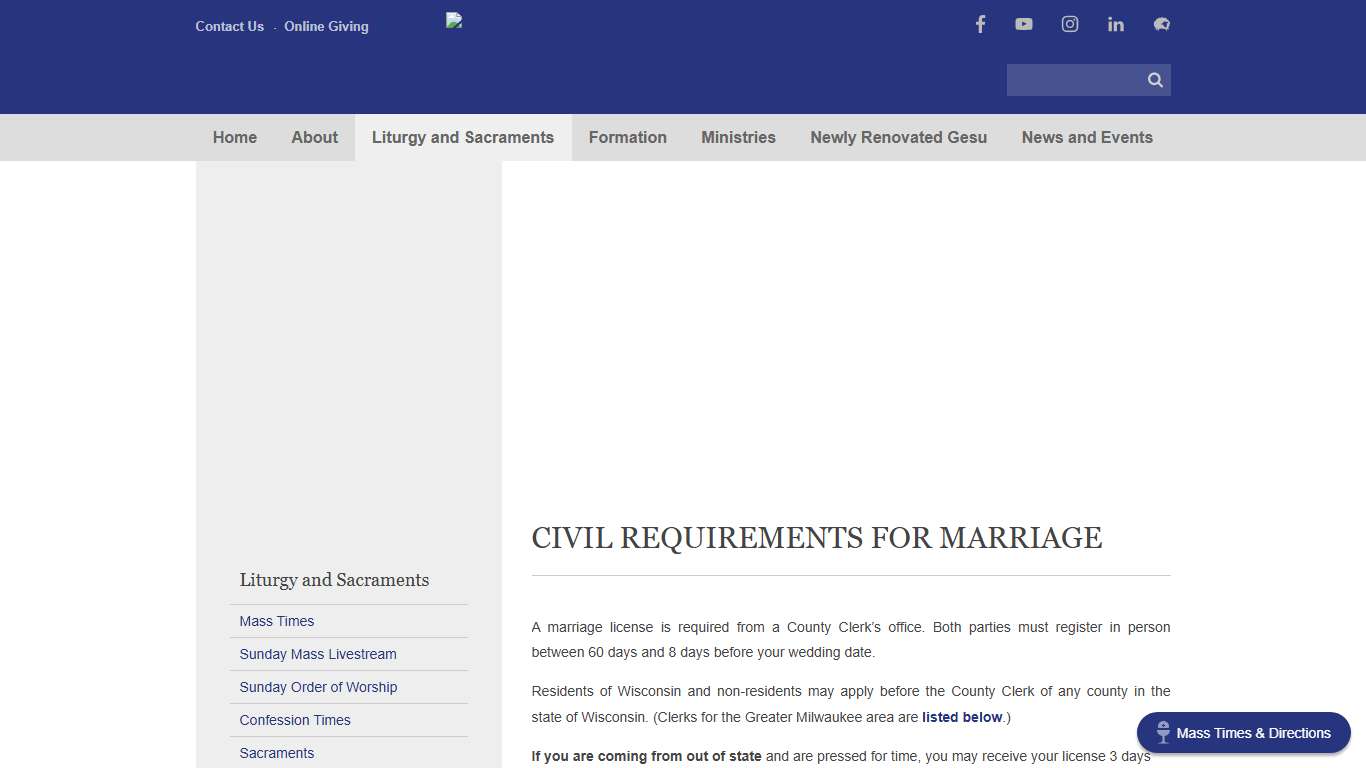Viewport: 1366px width, 768px height.
Task: Open the Contact Us page
Action: pyautogui.click(x=229, y=26)
